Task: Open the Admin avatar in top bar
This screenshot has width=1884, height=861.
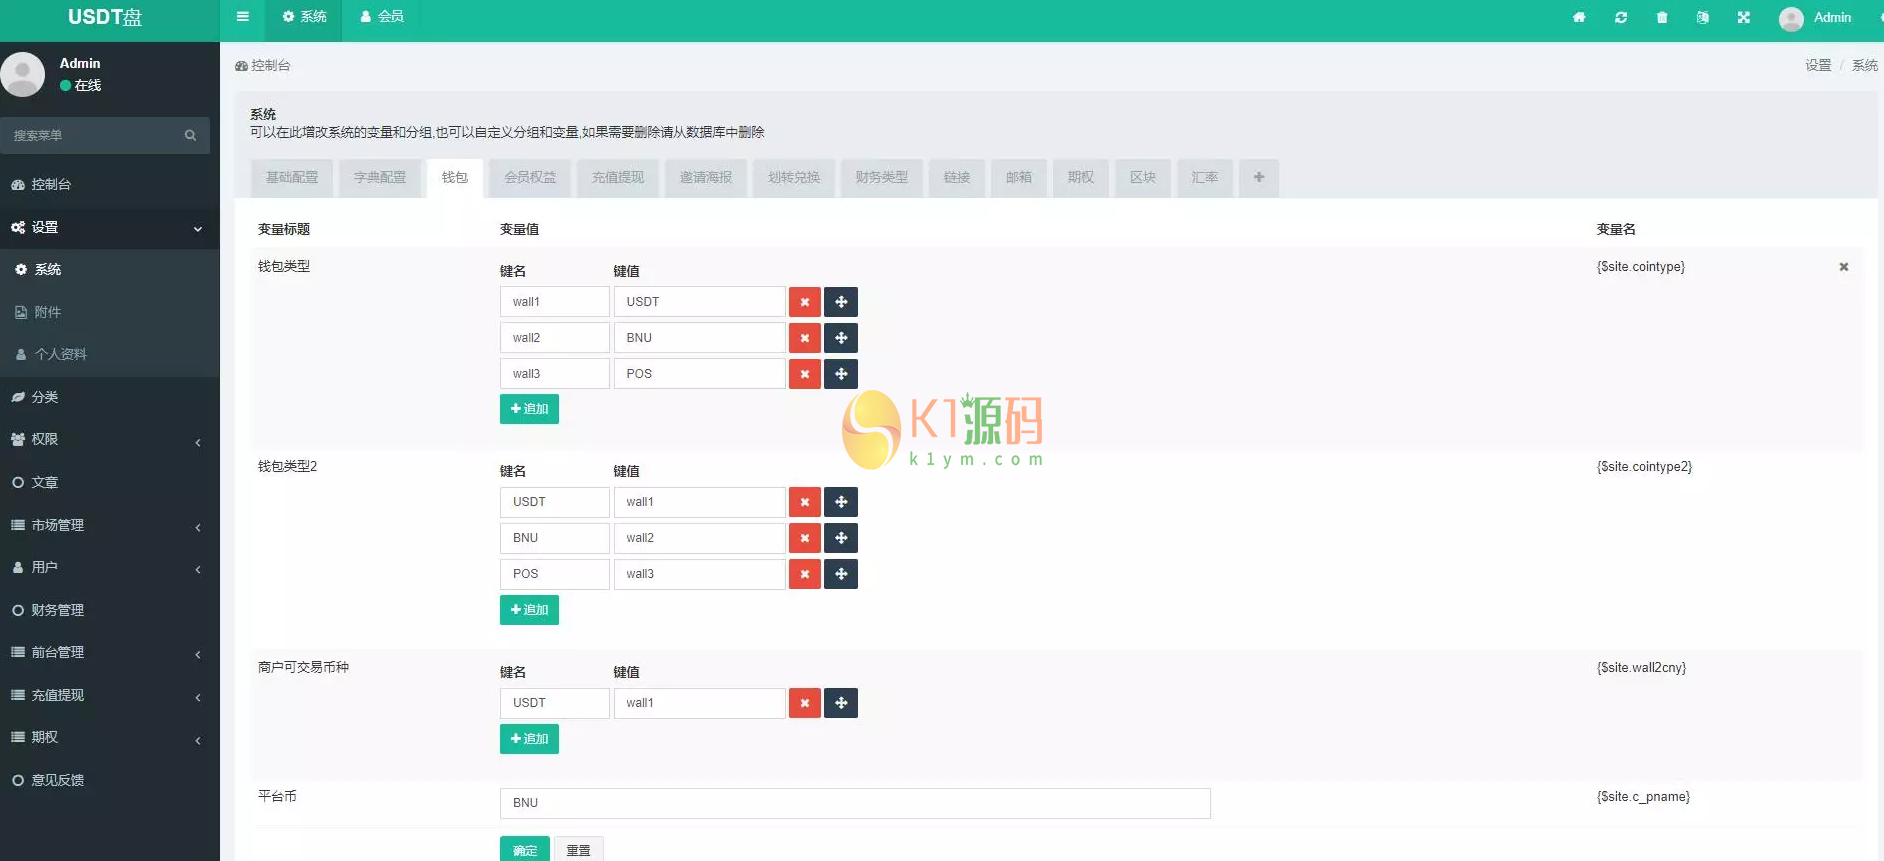Action: (x=1791, y=18)
